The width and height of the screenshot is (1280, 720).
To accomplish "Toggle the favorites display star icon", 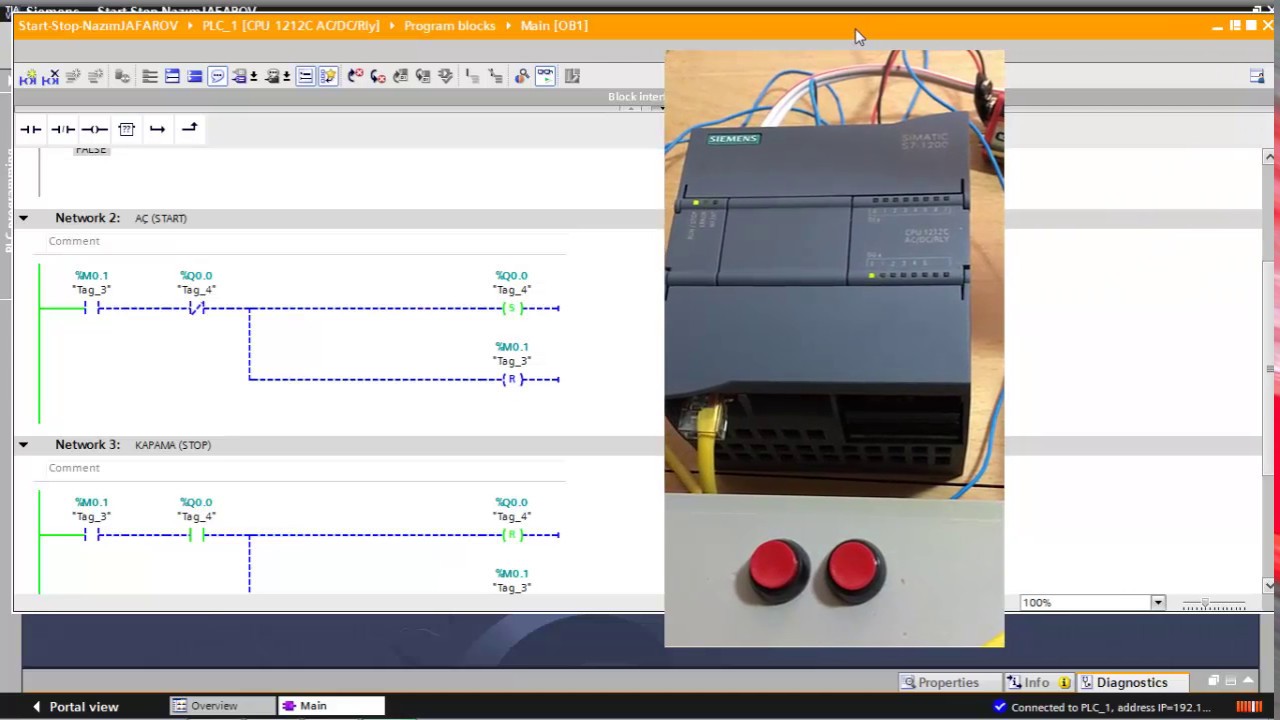I will click(x=328, y=76).
